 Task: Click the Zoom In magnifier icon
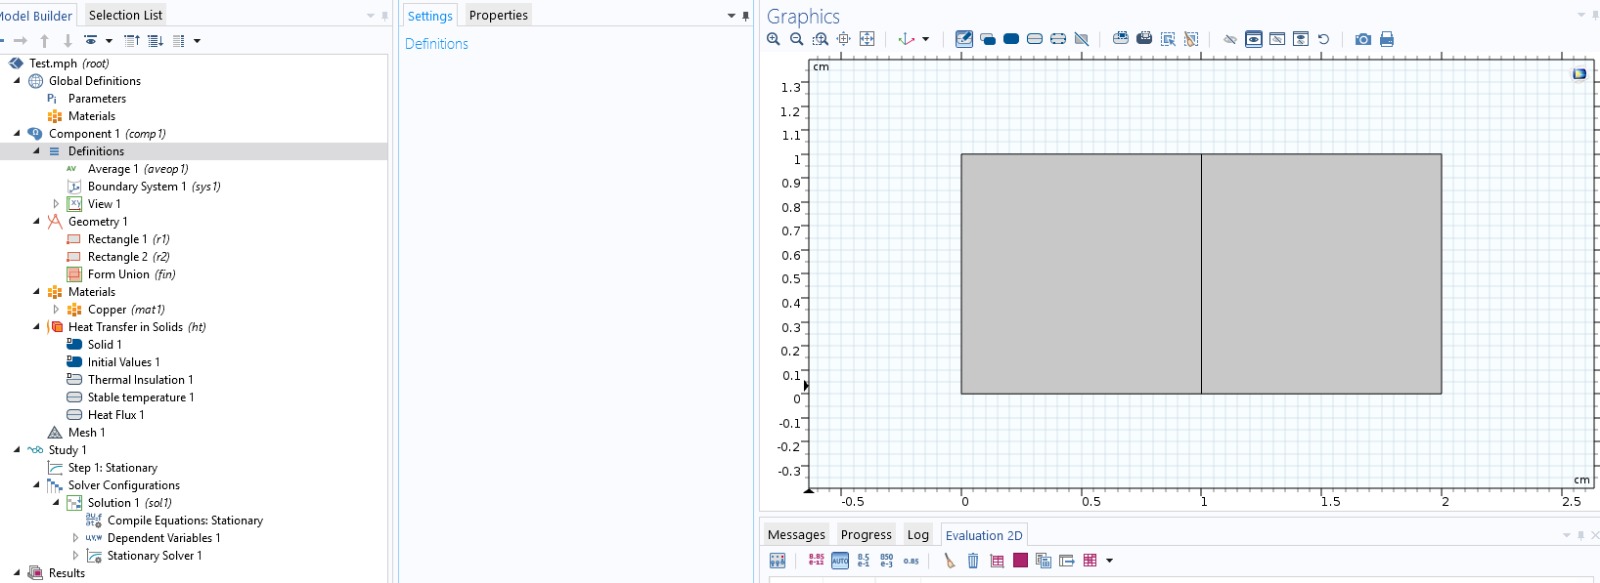pyautogui.click(x=773, y=39)
